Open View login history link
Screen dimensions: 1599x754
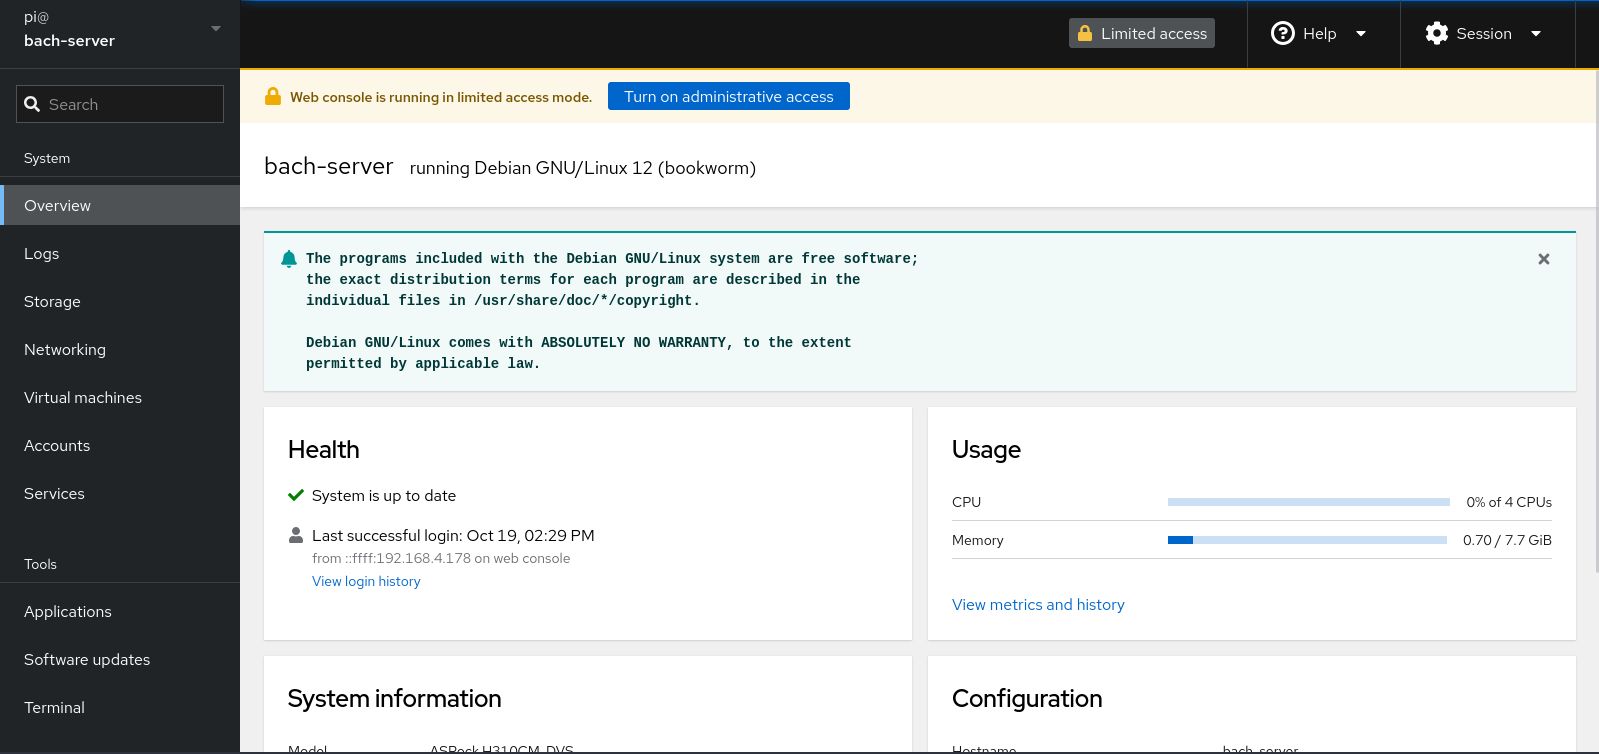pyautogui.click(x=366, y=582)
